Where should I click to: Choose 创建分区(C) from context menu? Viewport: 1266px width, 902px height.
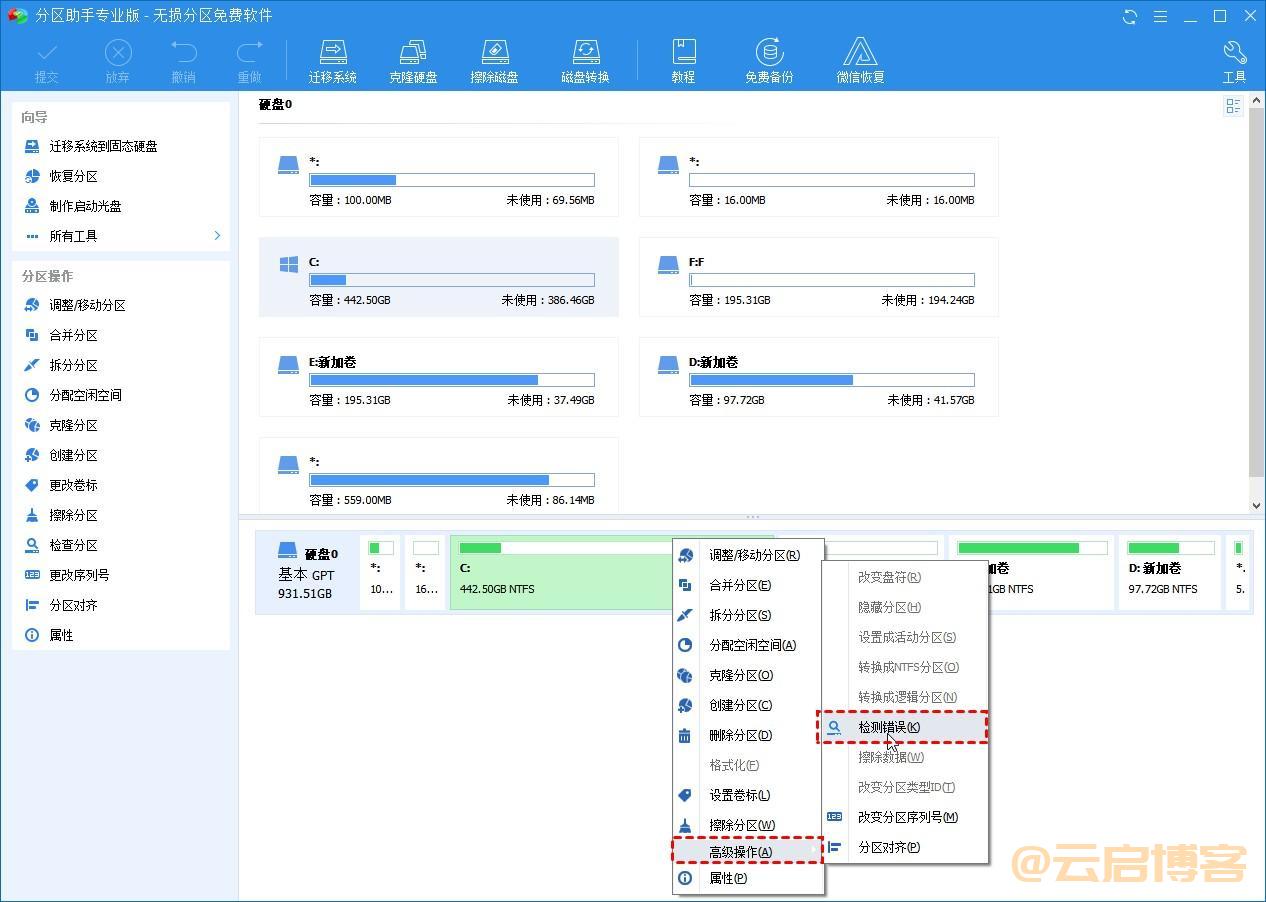748,705
